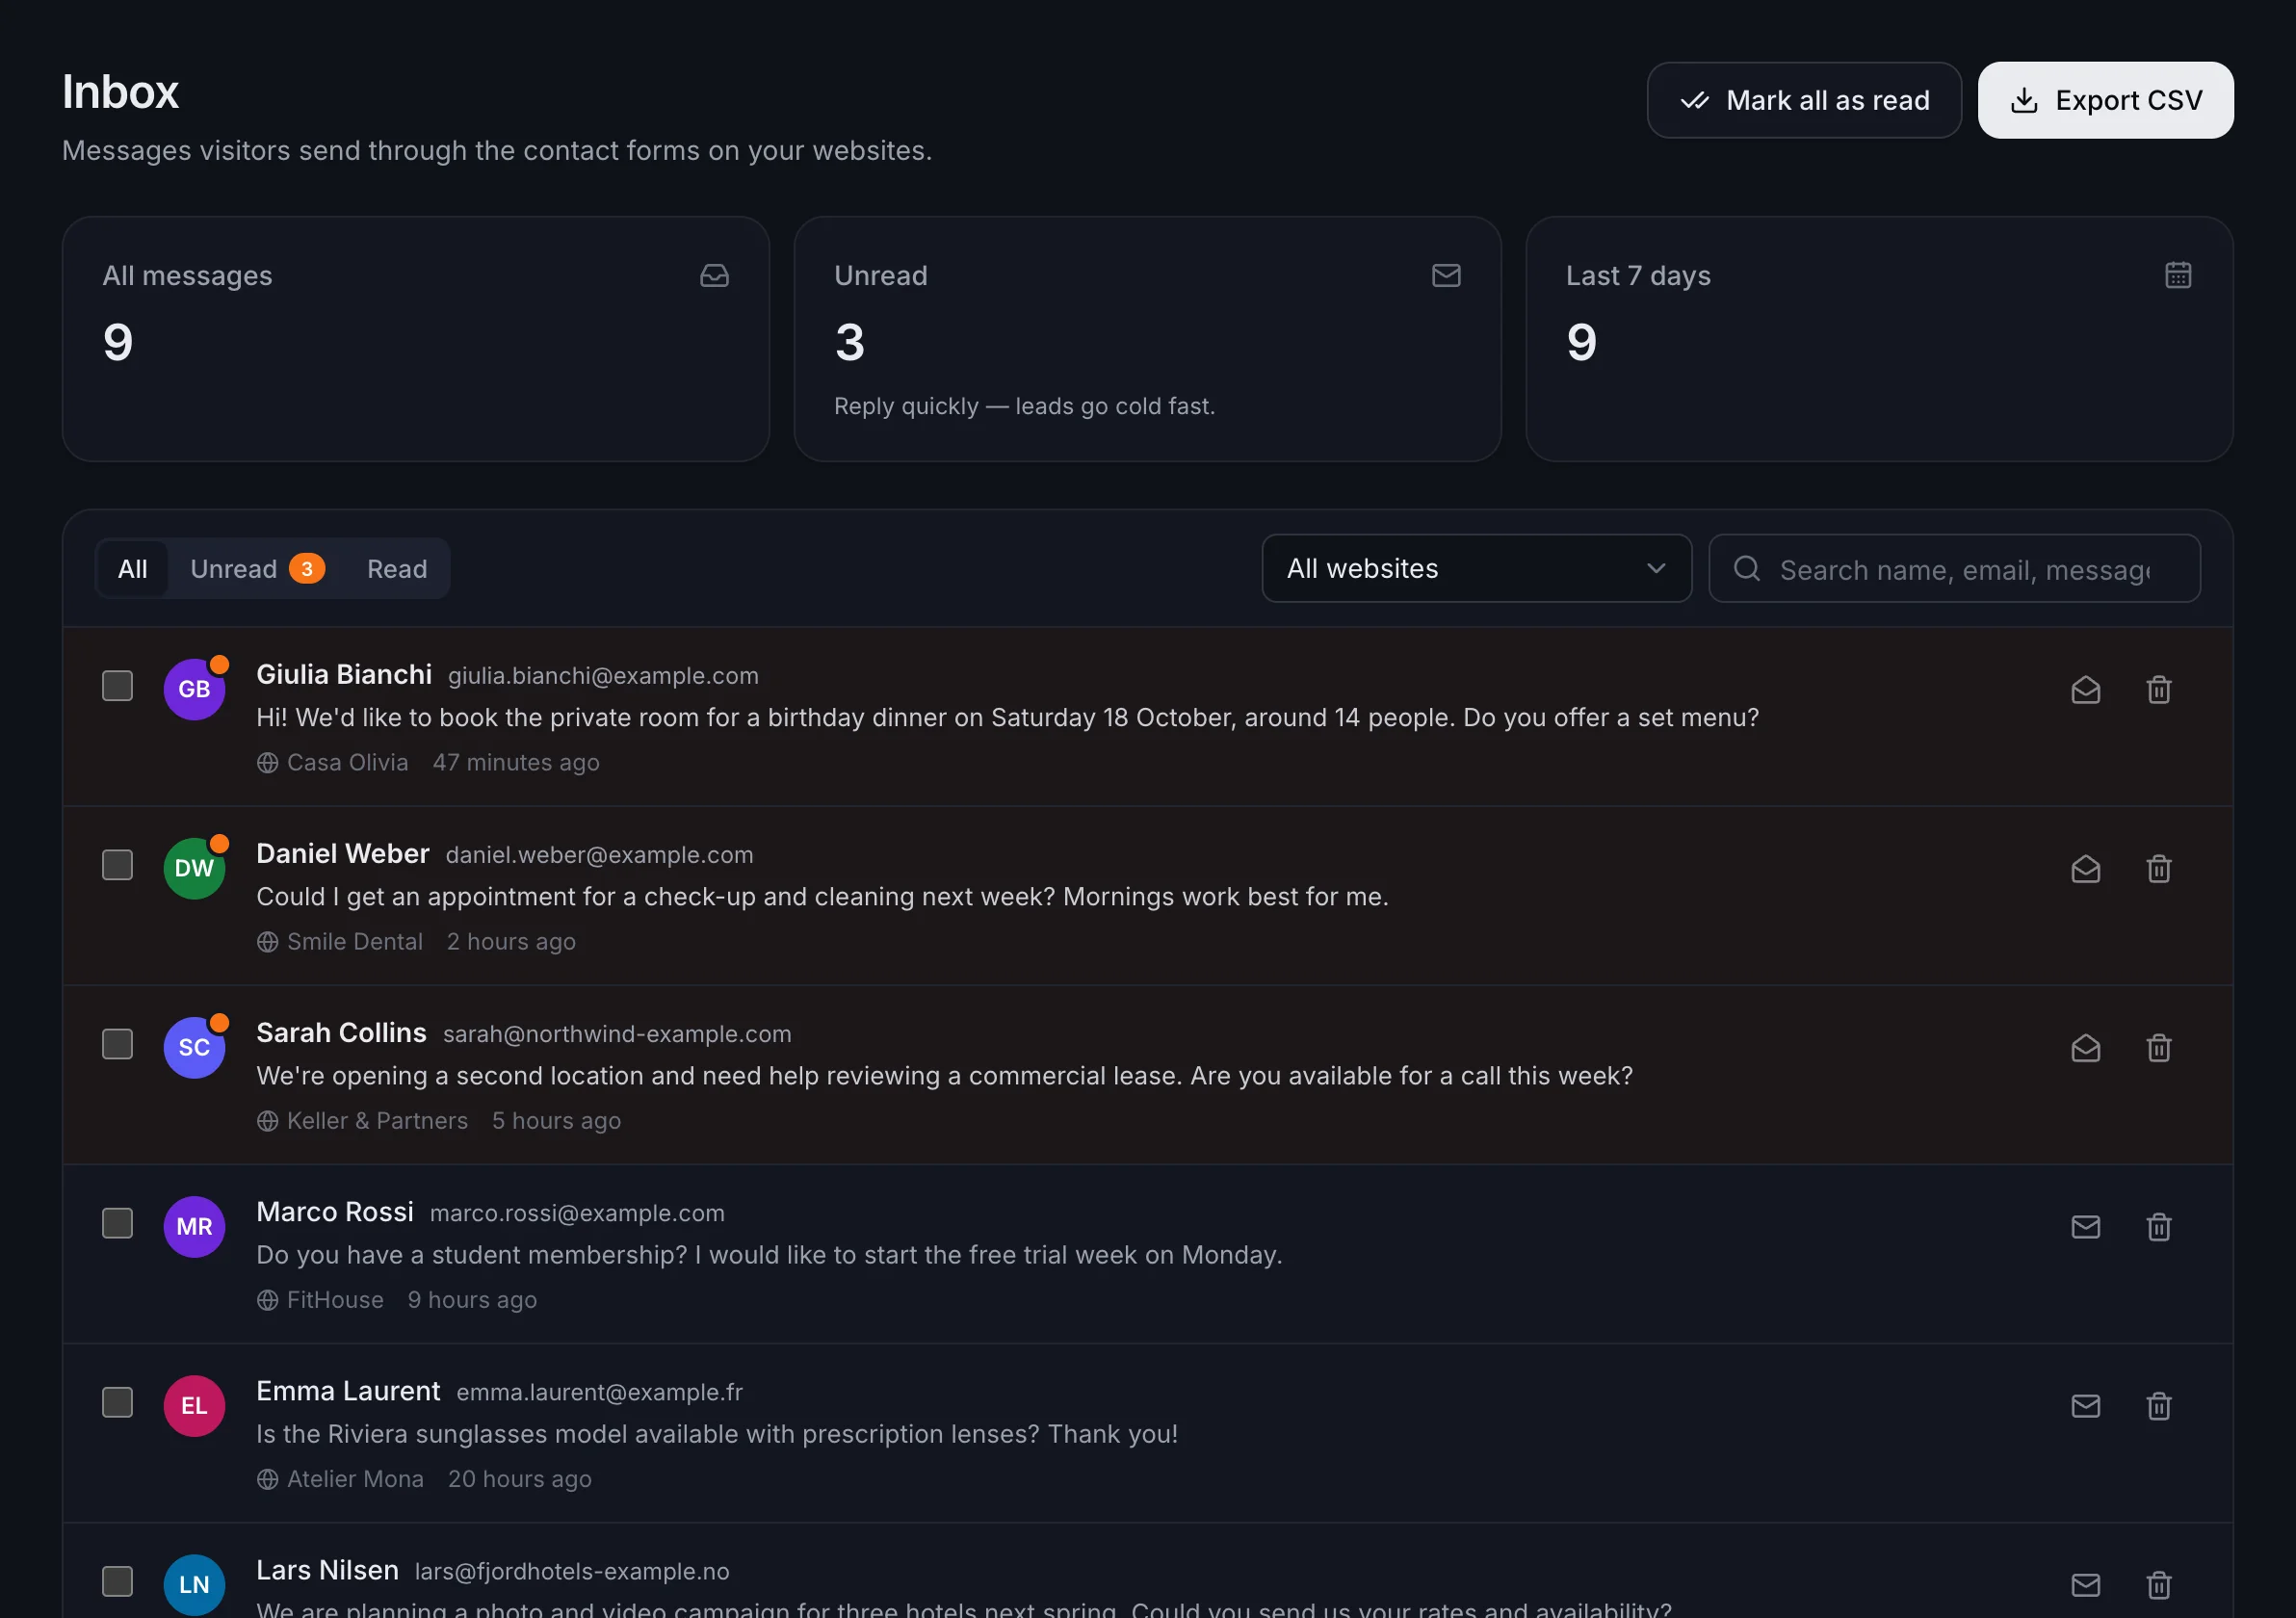Check the box next to Marco Rossi
This screenshot has height=1618, width=2296.
tap(117, 1223)
